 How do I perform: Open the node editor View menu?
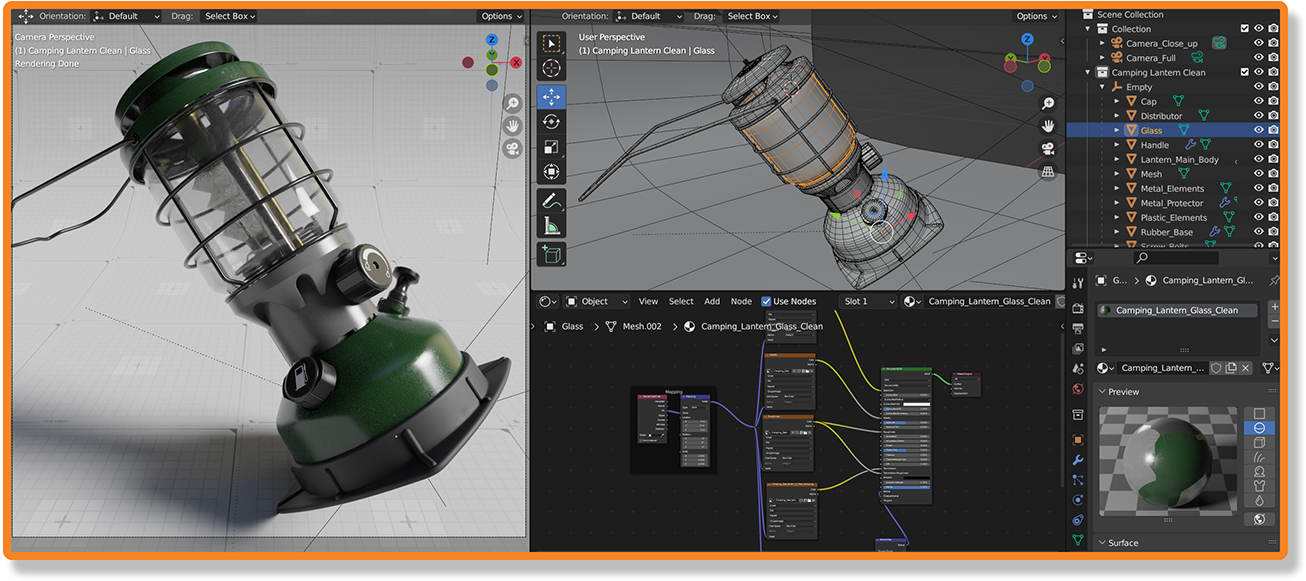pyautogui.click(x=648, y=301)
